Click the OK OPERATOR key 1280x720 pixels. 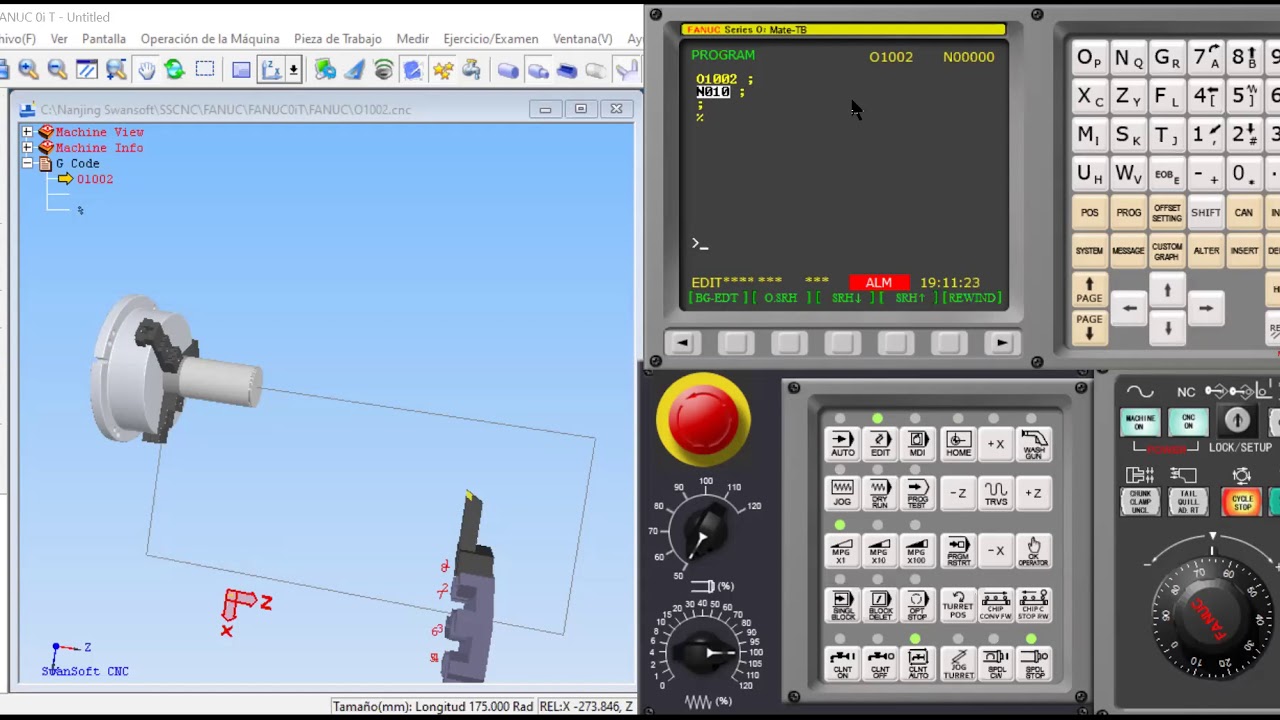pyautogui.click(x=1034, y=550)
